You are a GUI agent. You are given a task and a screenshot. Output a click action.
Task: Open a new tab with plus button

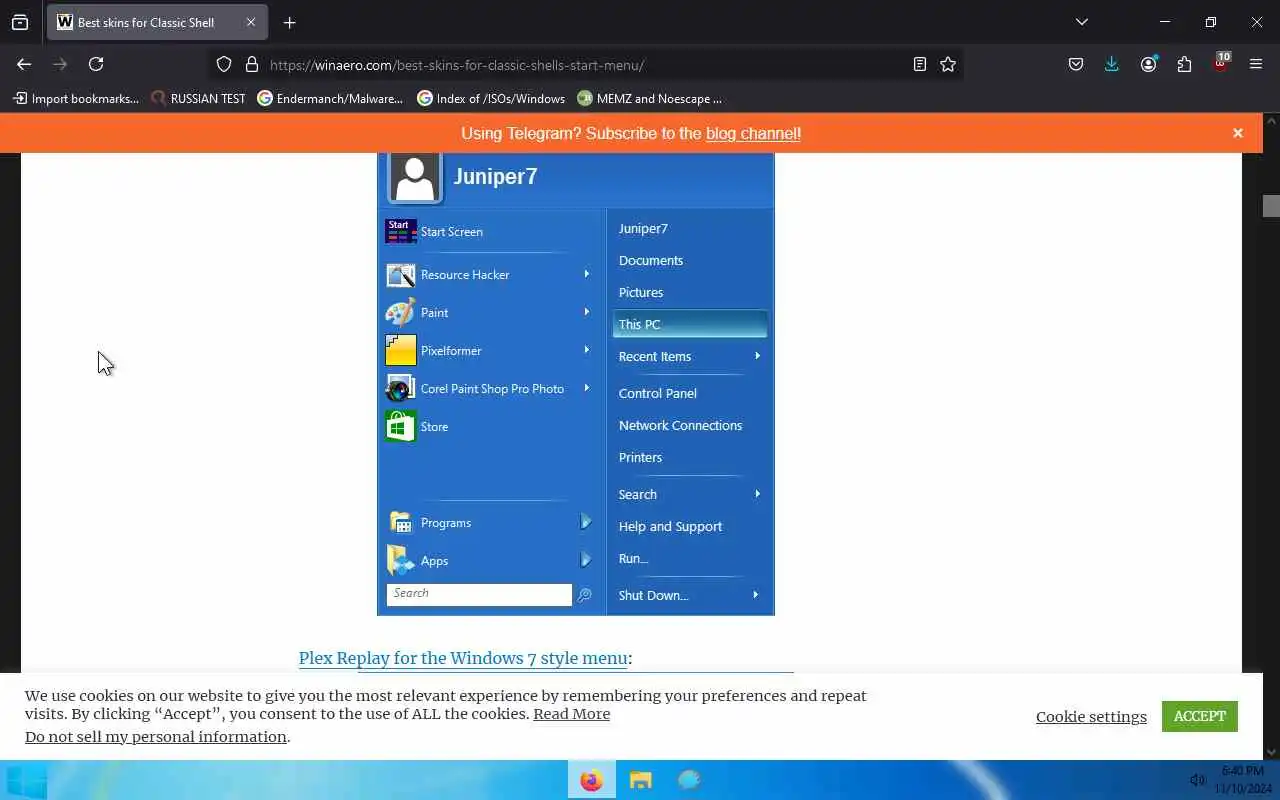(289, 22)
